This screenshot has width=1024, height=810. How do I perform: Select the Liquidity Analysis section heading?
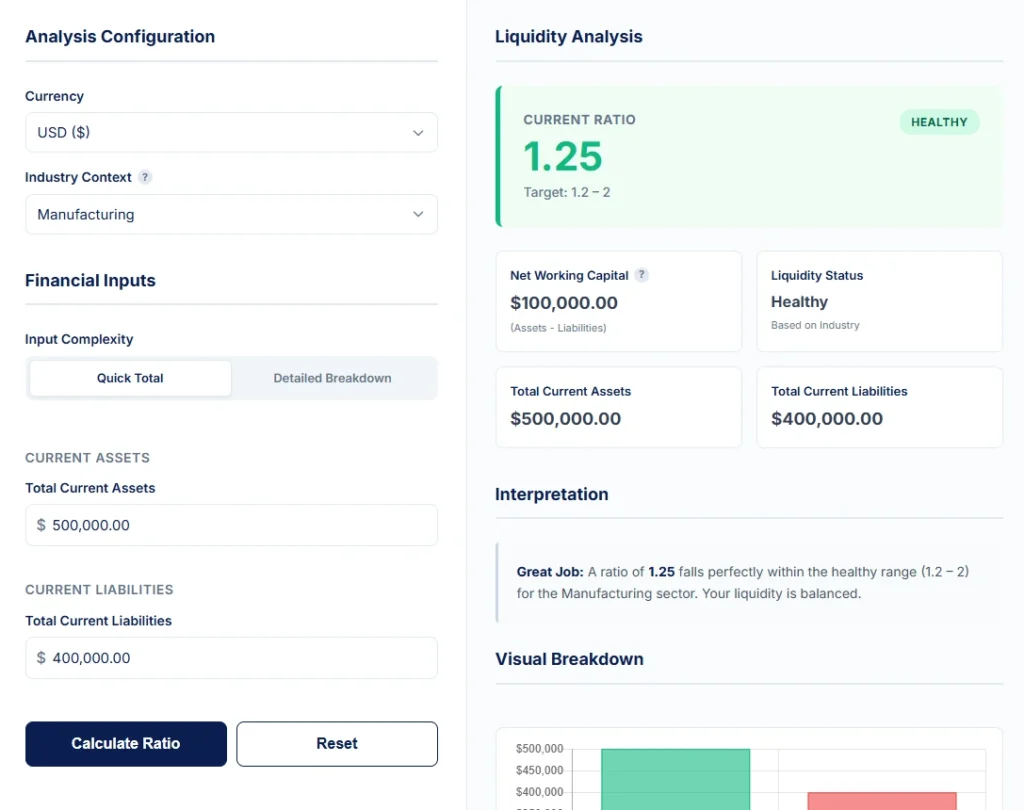tap(568, 36)
